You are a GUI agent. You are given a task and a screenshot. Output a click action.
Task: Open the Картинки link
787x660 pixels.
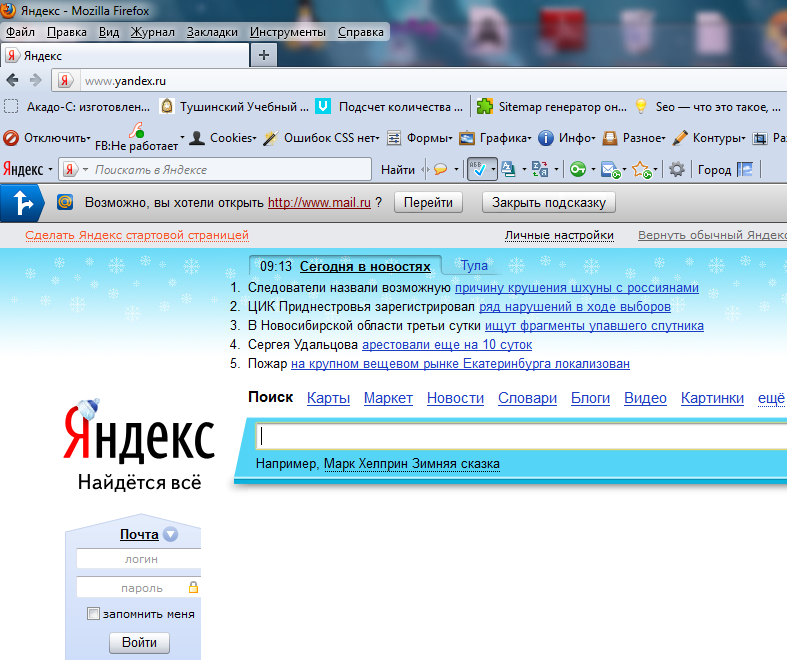712,398
